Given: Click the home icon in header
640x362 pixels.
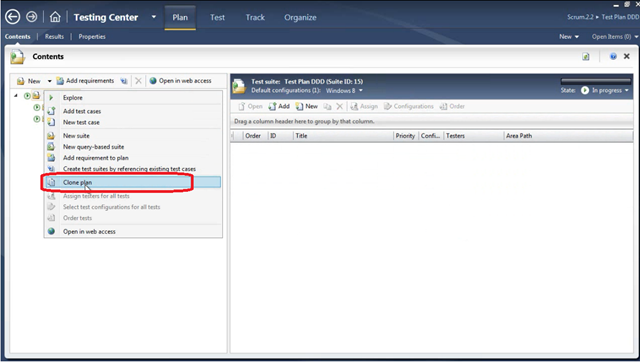Looking at the screenshot, I should click(55, 17).
